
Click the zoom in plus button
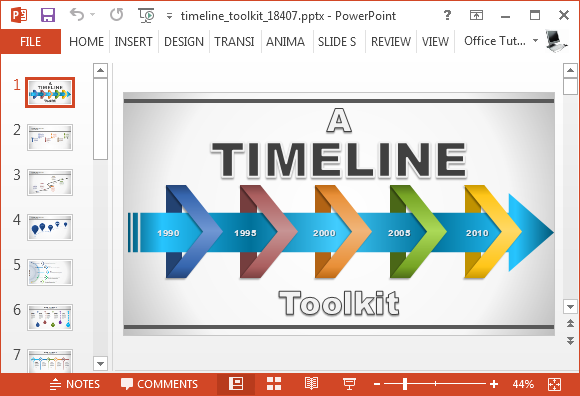point(493,384)
